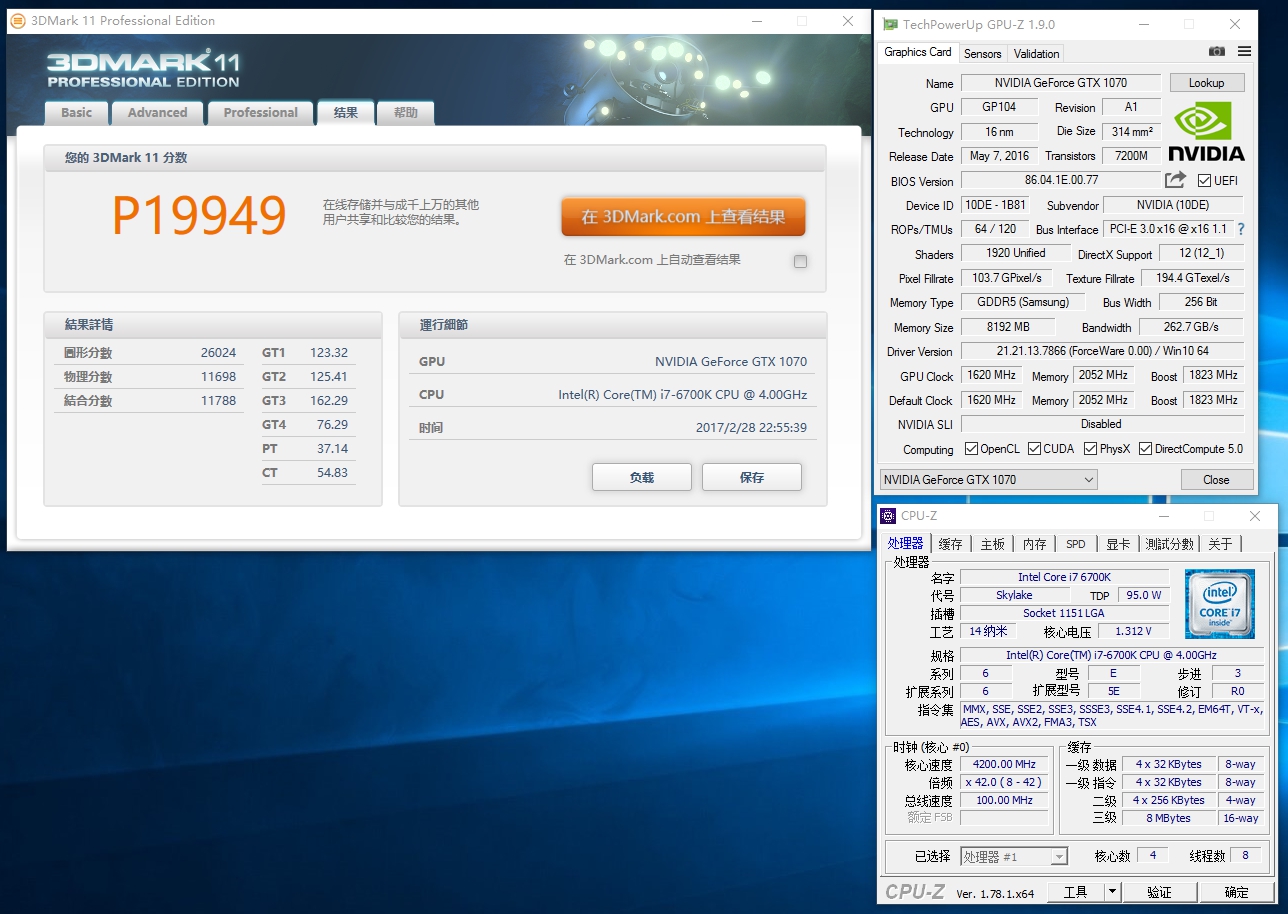Viewport: 1288px width, 914px height.
Task: Switch to the Sensors tab in GPU-Z
Action: 982,54
